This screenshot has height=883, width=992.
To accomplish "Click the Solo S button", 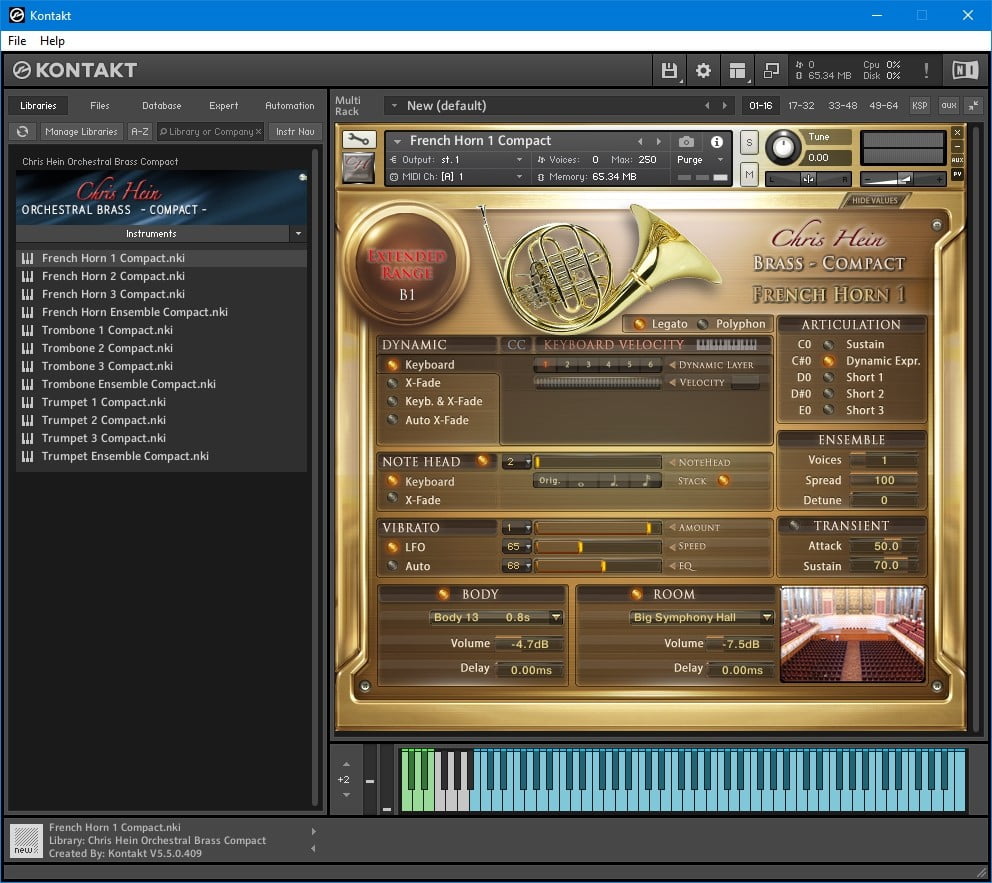I will pyautogui.click(x=749, y=142).
